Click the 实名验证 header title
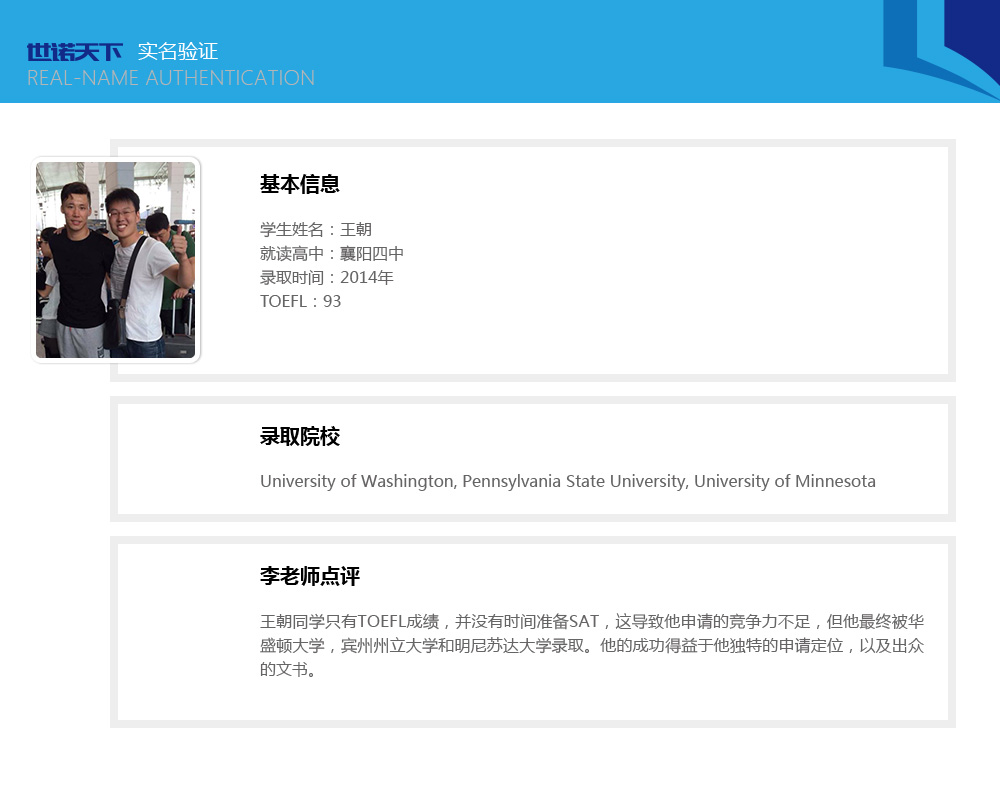 178,52
